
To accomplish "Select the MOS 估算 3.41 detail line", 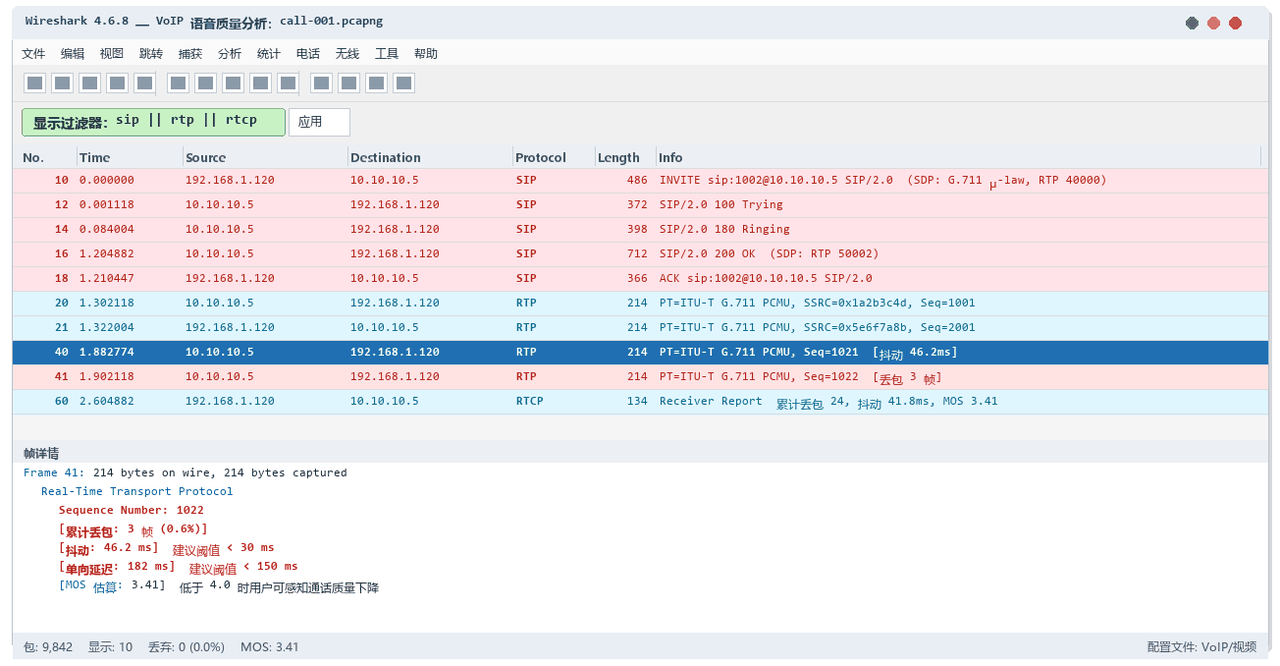I will pyautogui.click(x=219, y=586).
